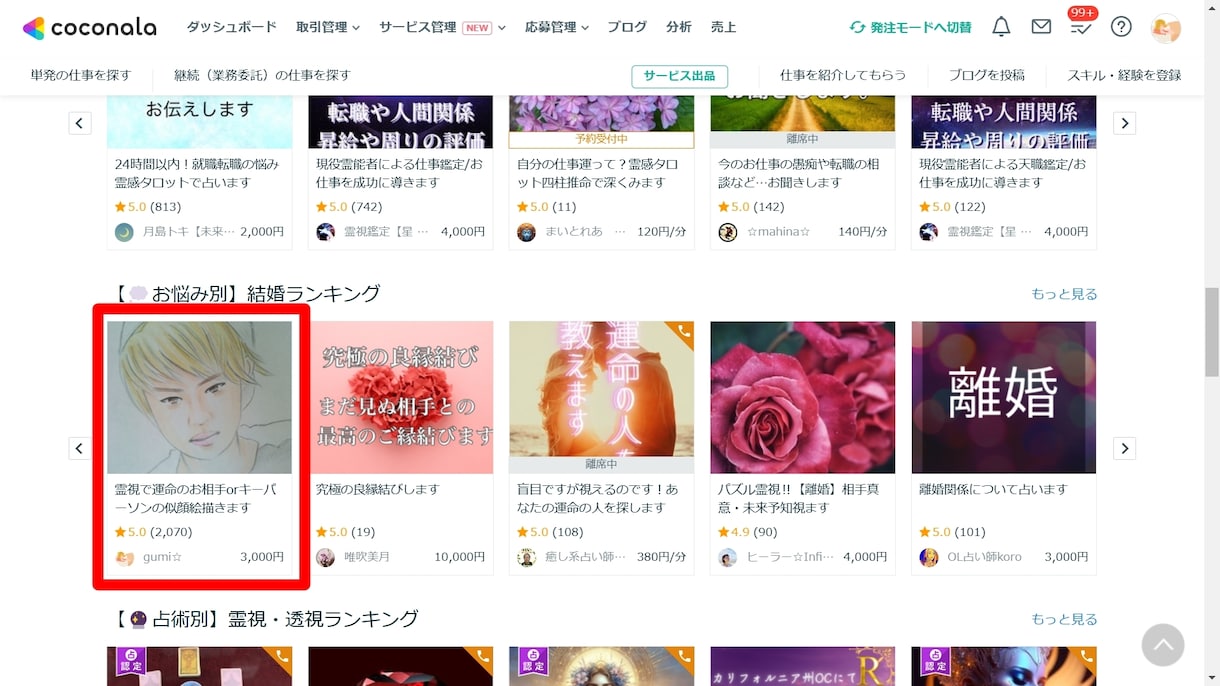
Task: Open the 離婚 thumbnail image
Action: click(1004, 397)
